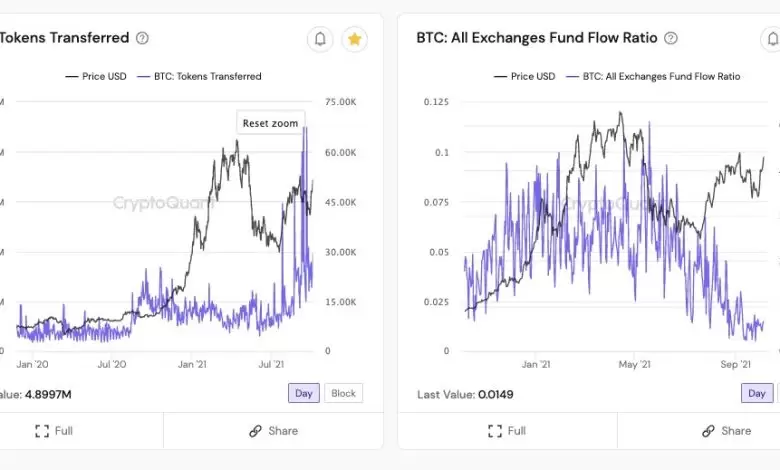This screenshot has width=780, height=470.
Task: Open help icon beside Fund Flow Ratio title
Action: (670, 38)
